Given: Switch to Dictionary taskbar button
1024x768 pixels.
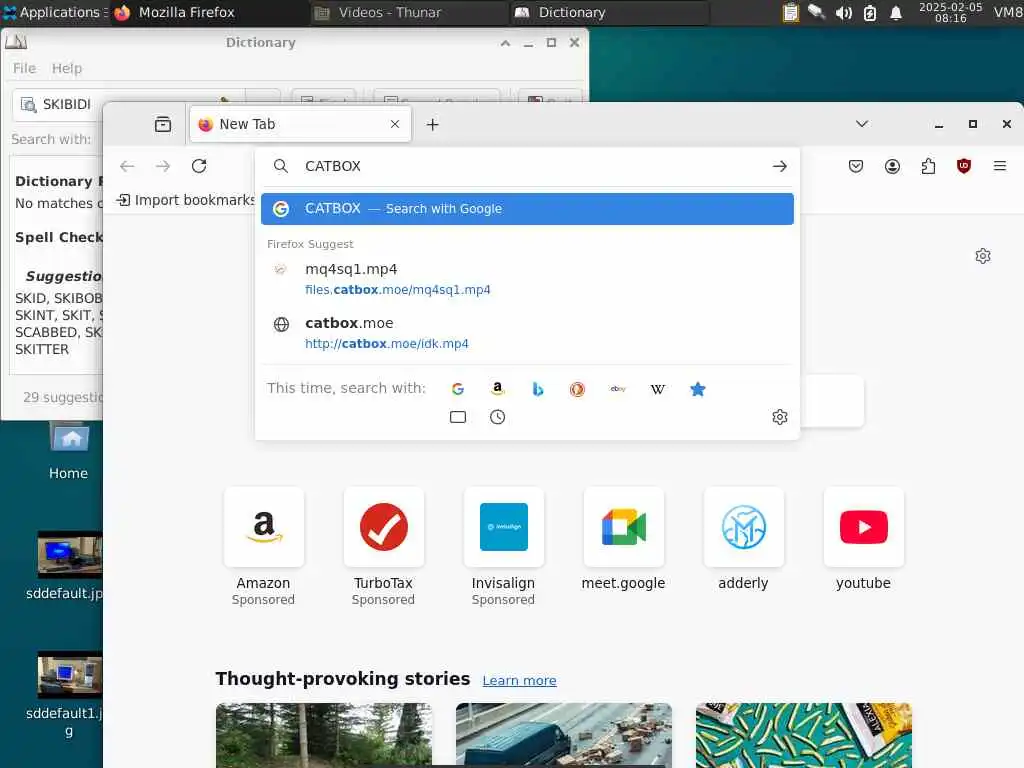Looking at the screenshot, I should pyautogui.click(x=609, y=12).
